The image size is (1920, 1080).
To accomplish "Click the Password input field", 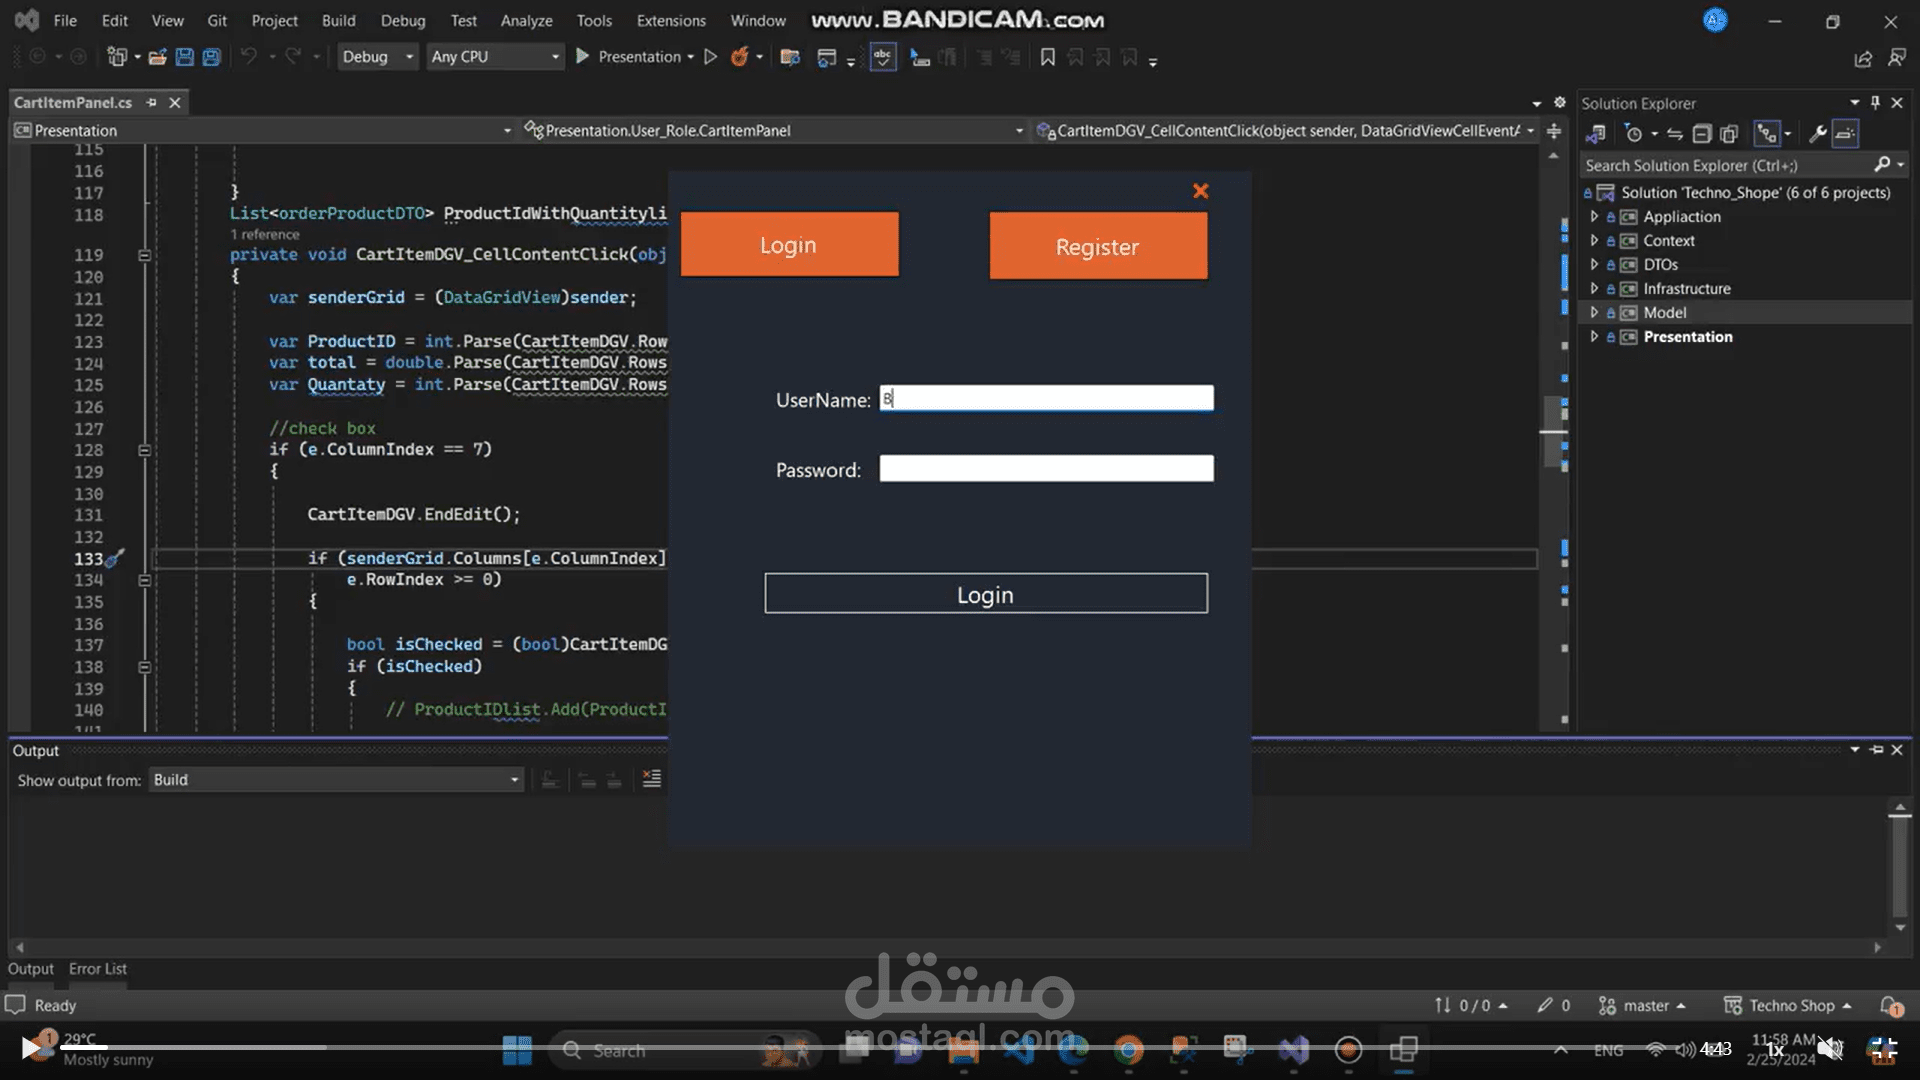I will click(1046, 469).
